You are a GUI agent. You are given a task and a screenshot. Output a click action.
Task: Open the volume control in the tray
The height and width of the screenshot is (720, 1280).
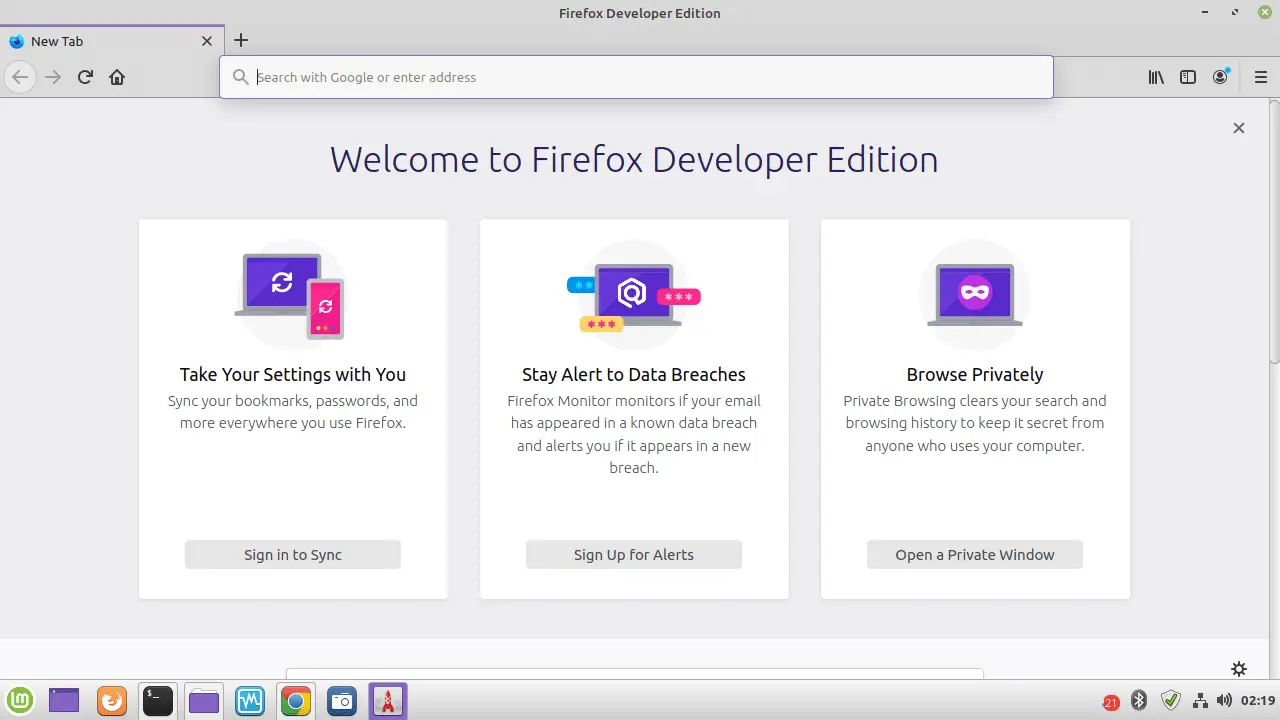(x=1224, y=701)
